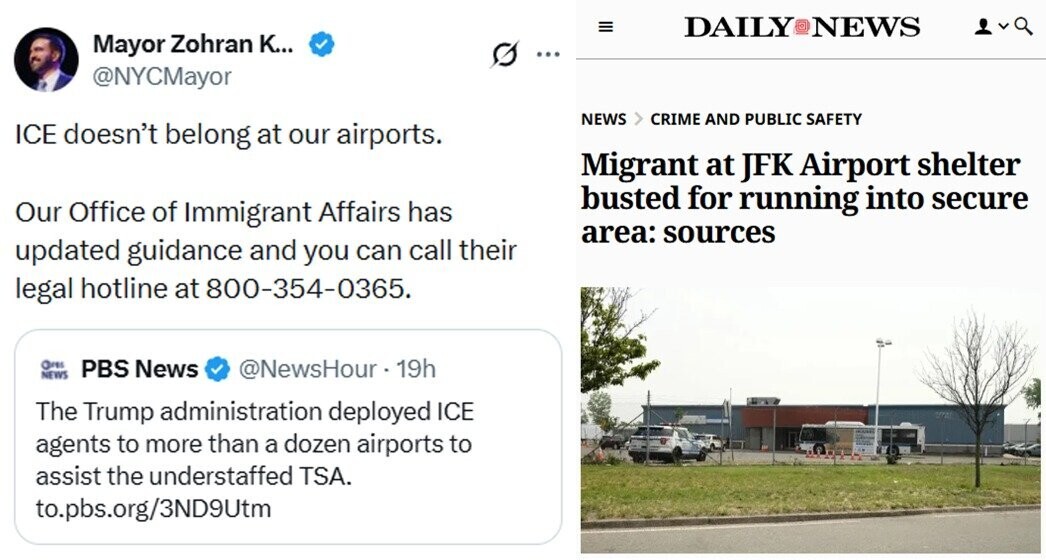Click the 19h timestamp on quoted tweet
Screen dimensions: 1046x560
pyautogui.click(x=416, y=369)
